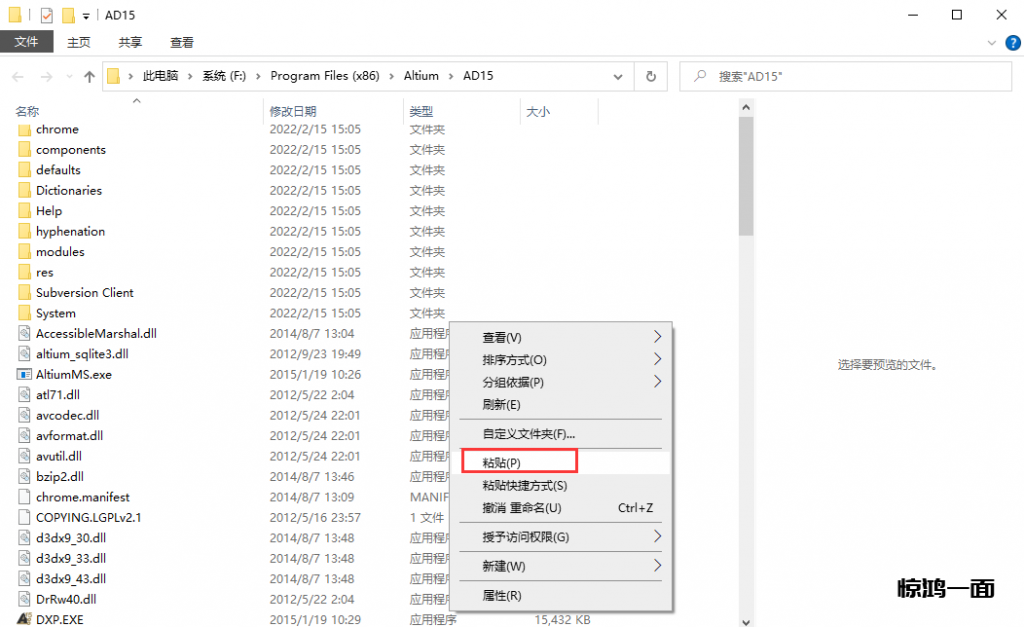The height and width of the screenshot is (627, 1024).
Task: Select the AltiumMS.exe file icon
Action: 25,374
